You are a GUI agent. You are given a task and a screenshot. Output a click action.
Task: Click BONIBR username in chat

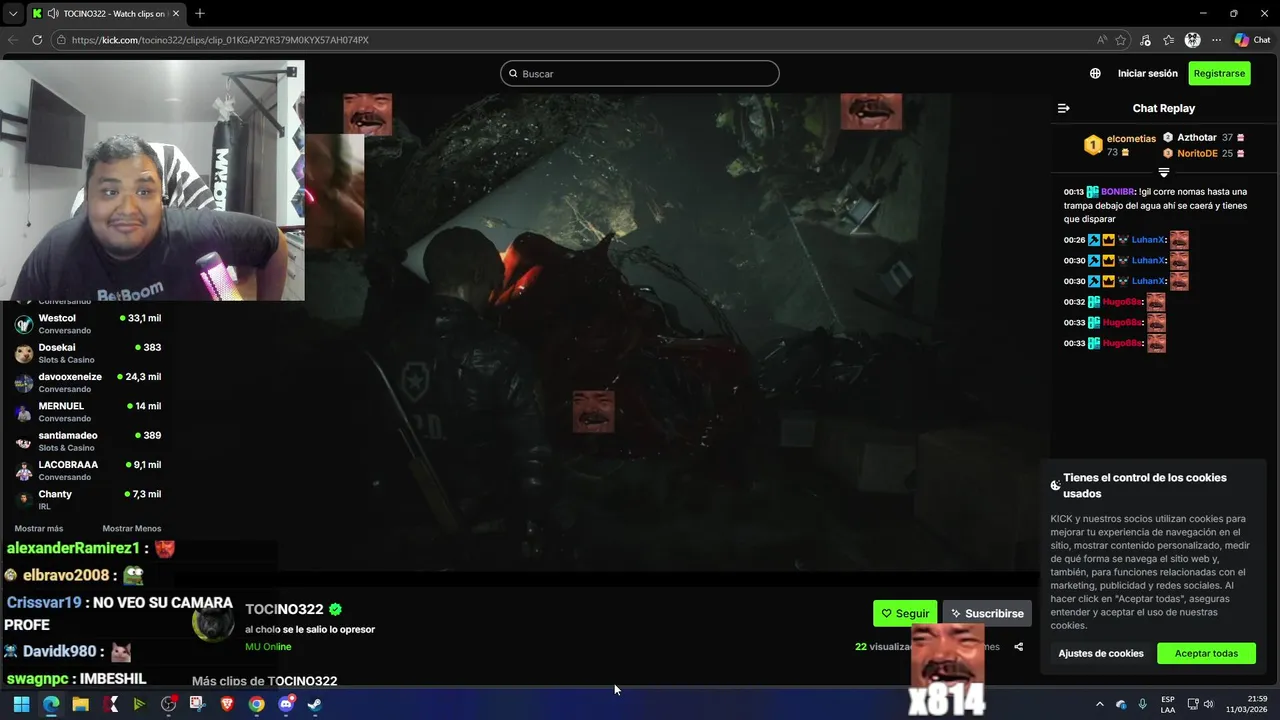tap(1118, 192)
